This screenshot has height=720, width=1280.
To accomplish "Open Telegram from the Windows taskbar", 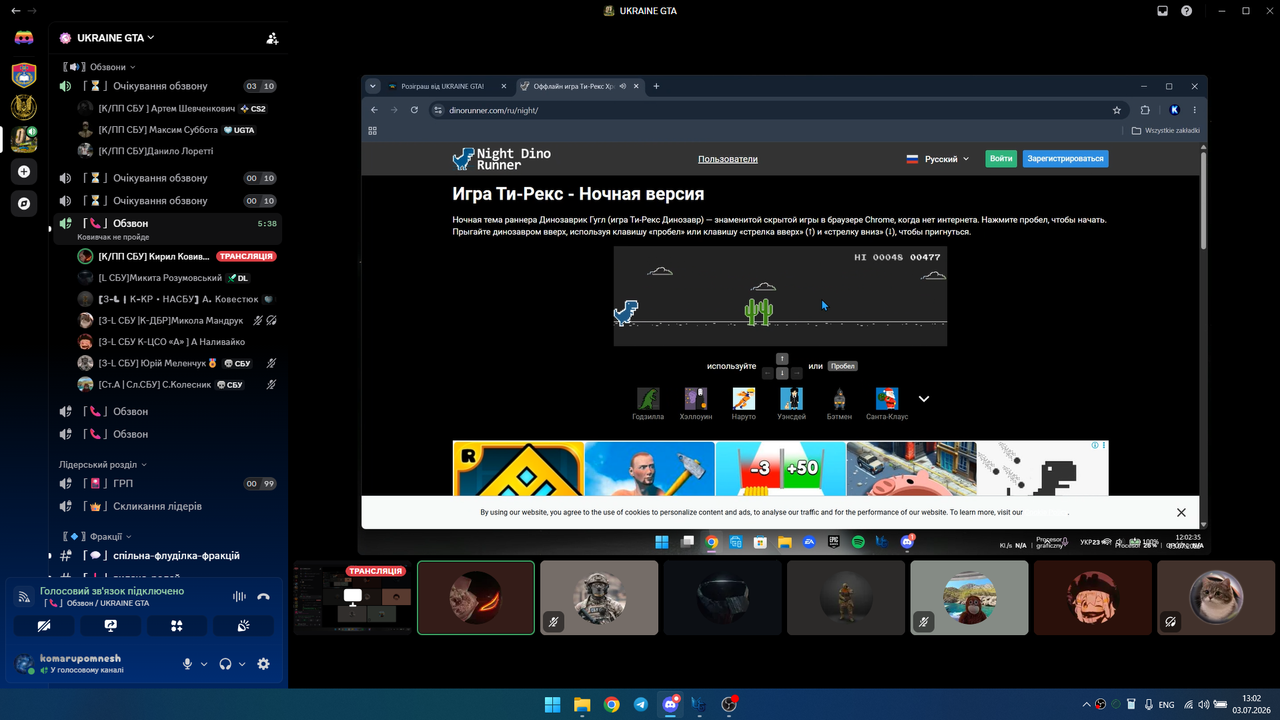I will pyautogui.click(x=641, y=705).
